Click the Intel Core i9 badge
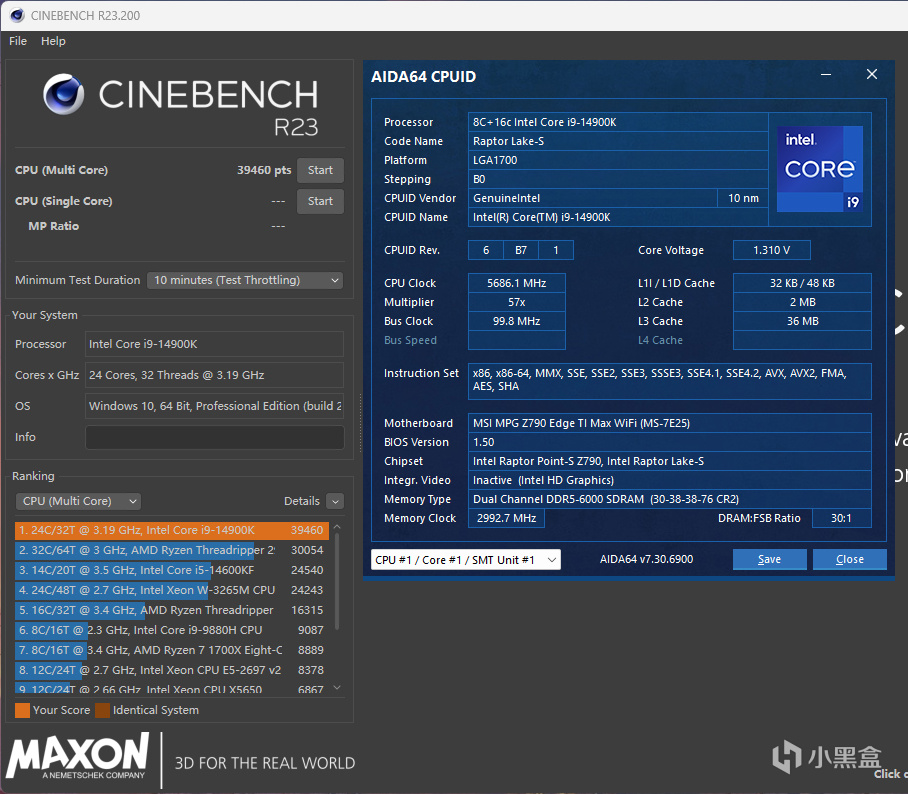908x794 pixels. pyautogui.click(x=820, y=169)
